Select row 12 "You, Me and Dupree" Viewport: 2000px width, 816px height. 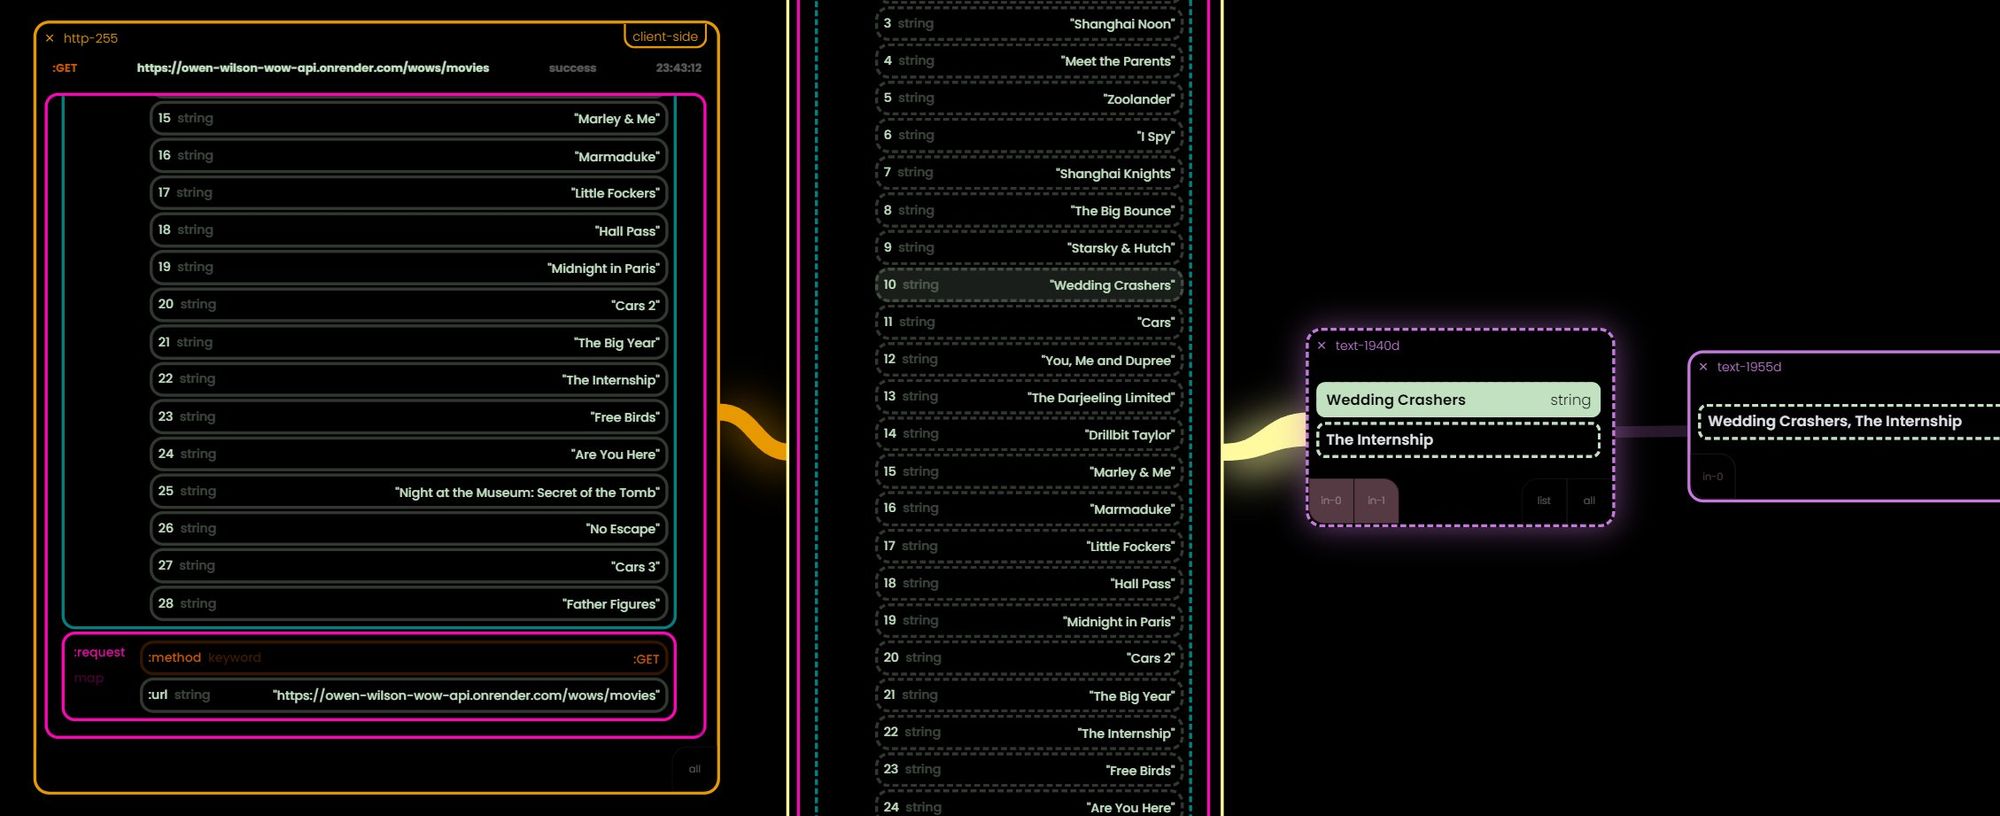point(1029,360)
